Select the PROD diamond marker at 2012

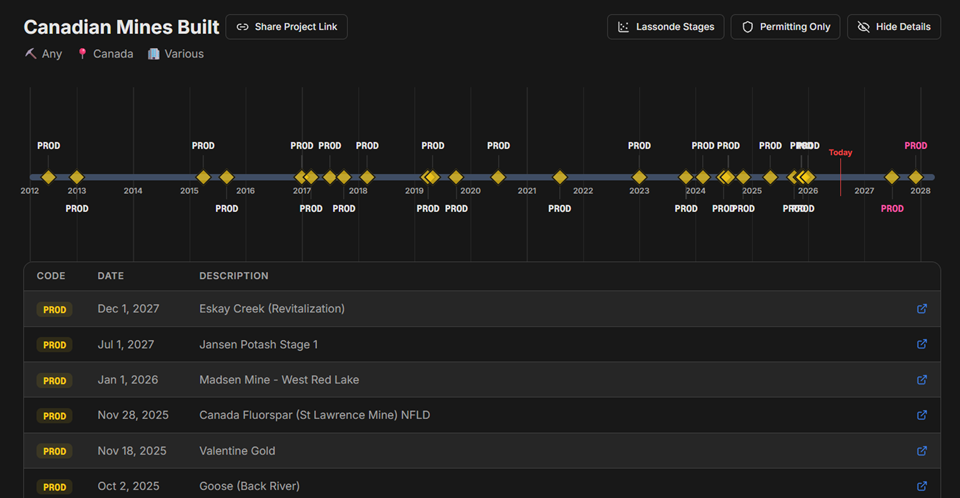pos(48,177)
